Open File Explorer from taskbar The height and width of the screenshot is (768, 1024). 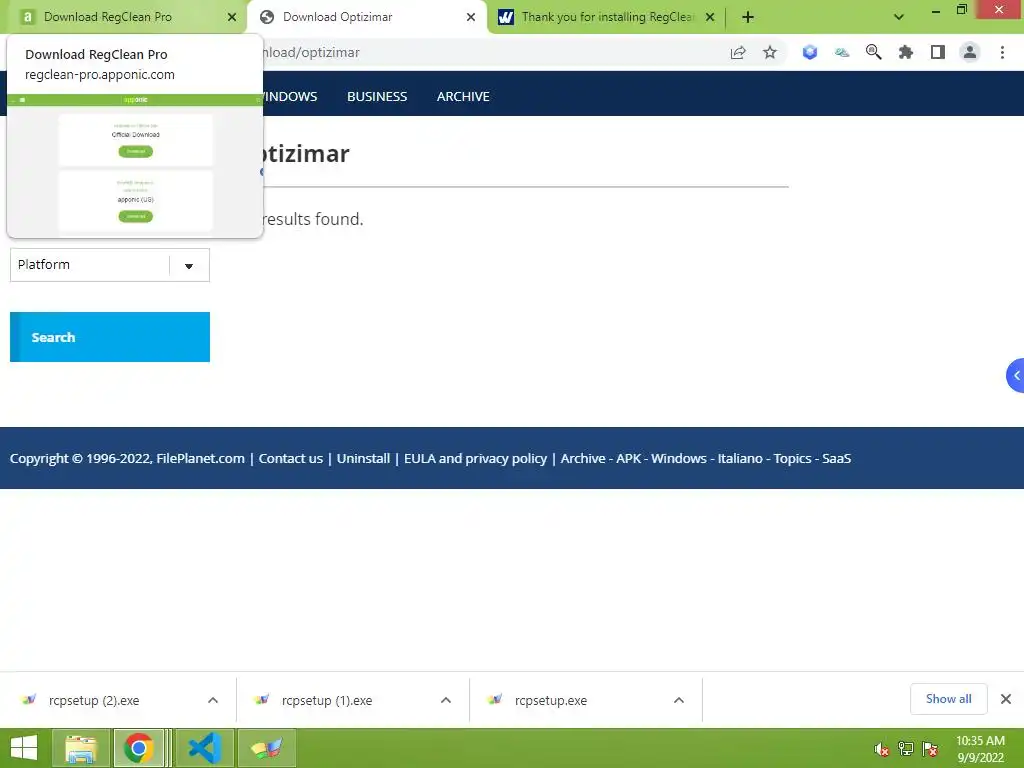pos(80,748)
